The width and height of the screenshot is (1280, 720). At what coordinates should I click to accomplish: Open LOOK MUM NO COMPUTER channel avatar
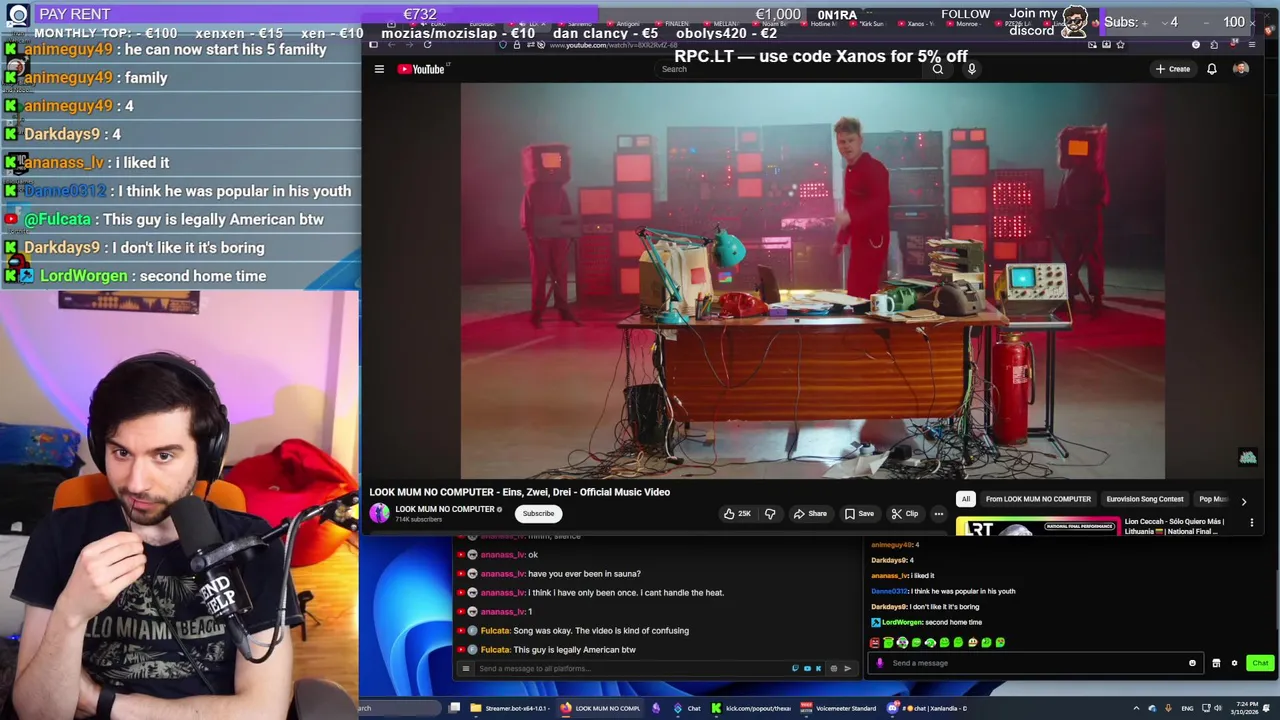click(x=379, y=513)
